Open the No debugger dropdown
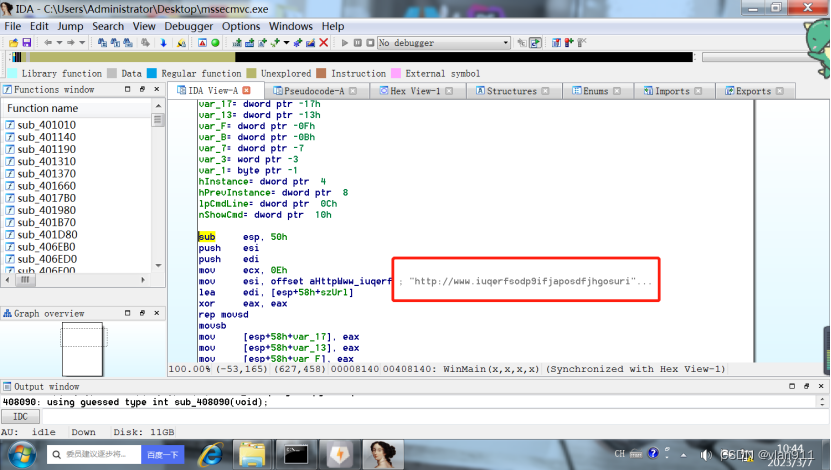831x470 pixels. pyautogui.click(x=444, y=42)
